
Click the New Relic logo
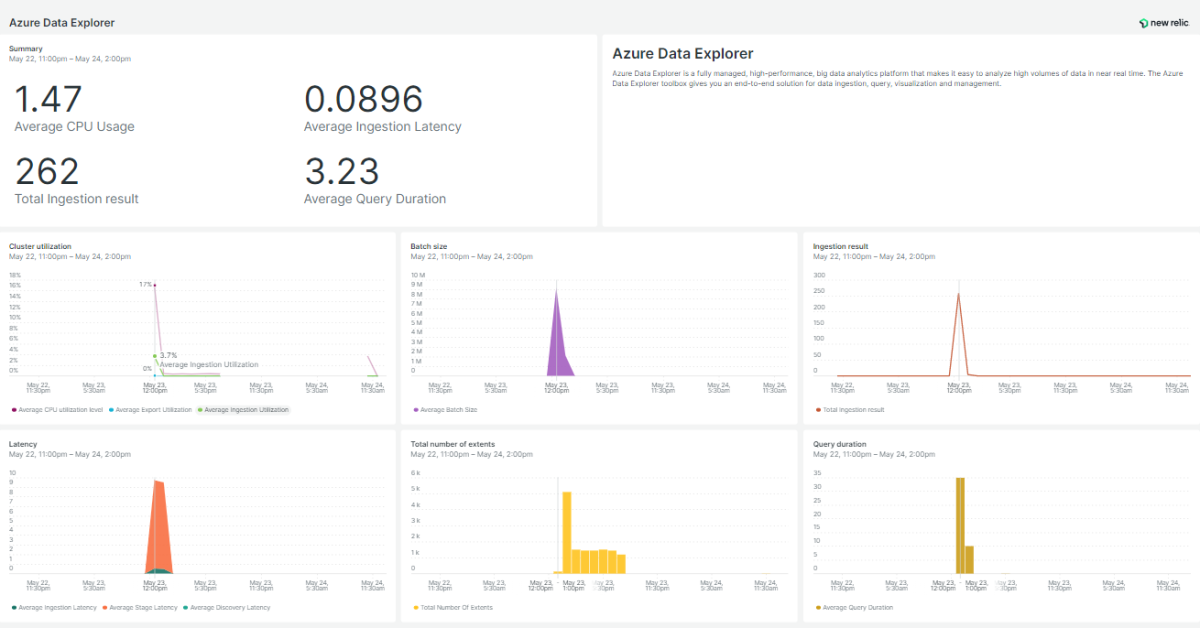tap(1163, 22)
